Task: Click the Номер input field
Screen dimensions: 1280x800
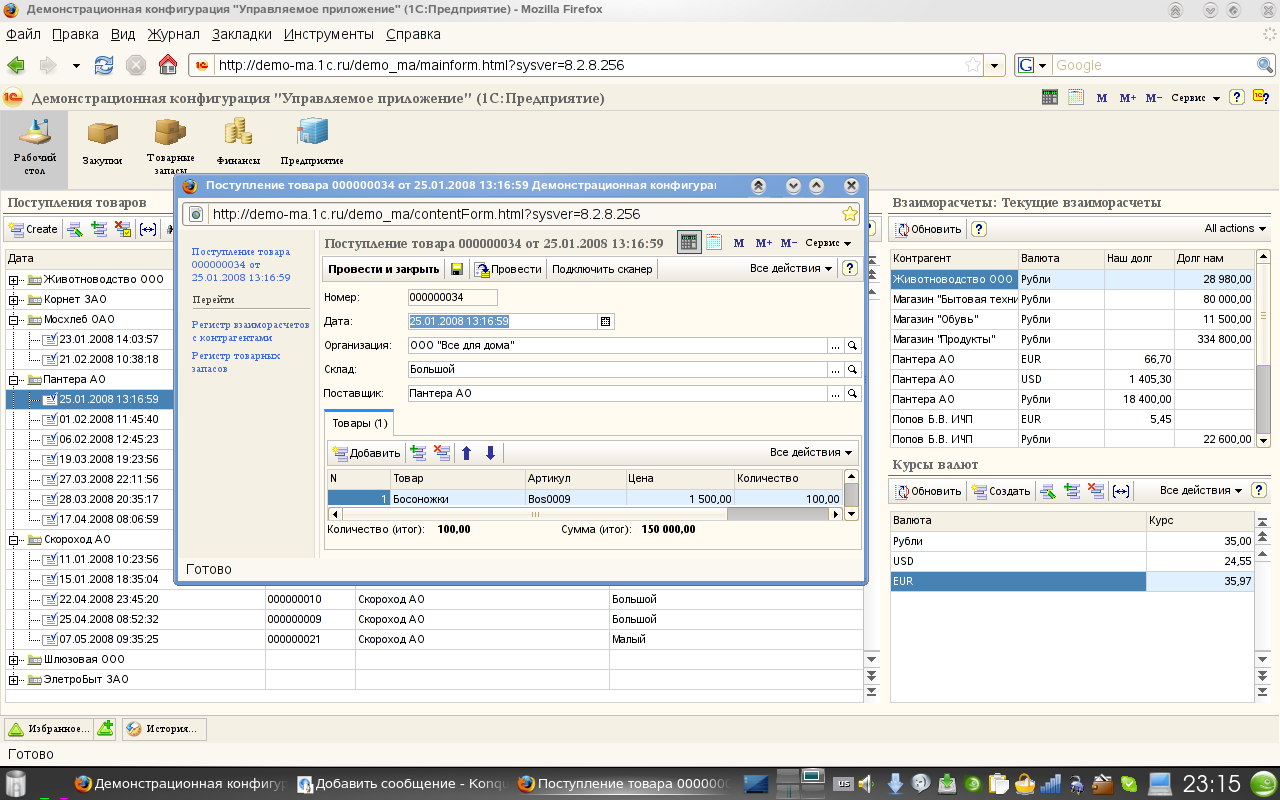Action: [x=453, y=297]
